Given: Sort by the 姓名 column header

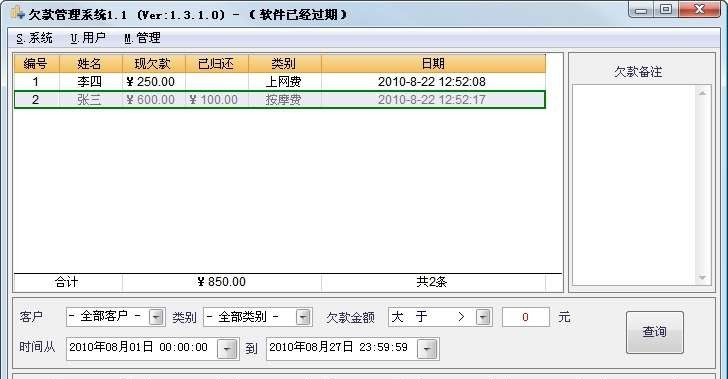Looking at the screenshot, I should coord(91,64).
